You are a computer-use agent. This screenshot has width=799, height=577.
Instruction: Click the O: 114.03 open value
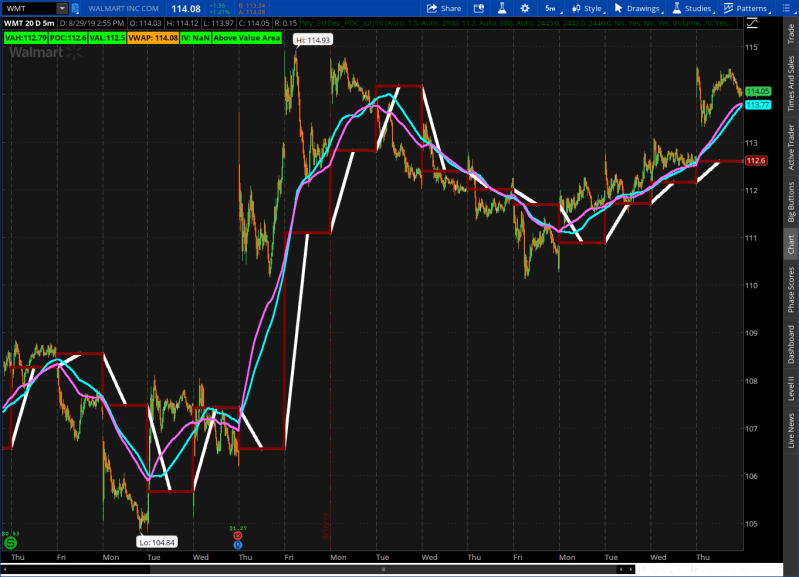pyautogui.click(x=146, y=23)
